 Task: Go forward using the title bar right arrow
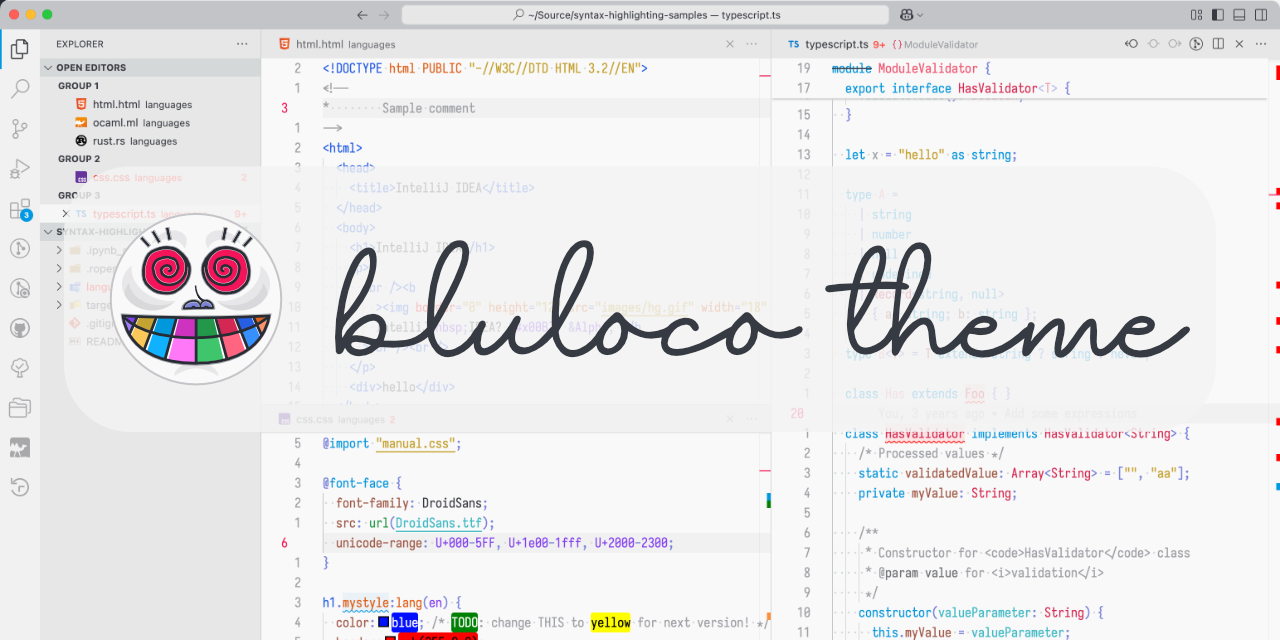[x=385, y=15]
